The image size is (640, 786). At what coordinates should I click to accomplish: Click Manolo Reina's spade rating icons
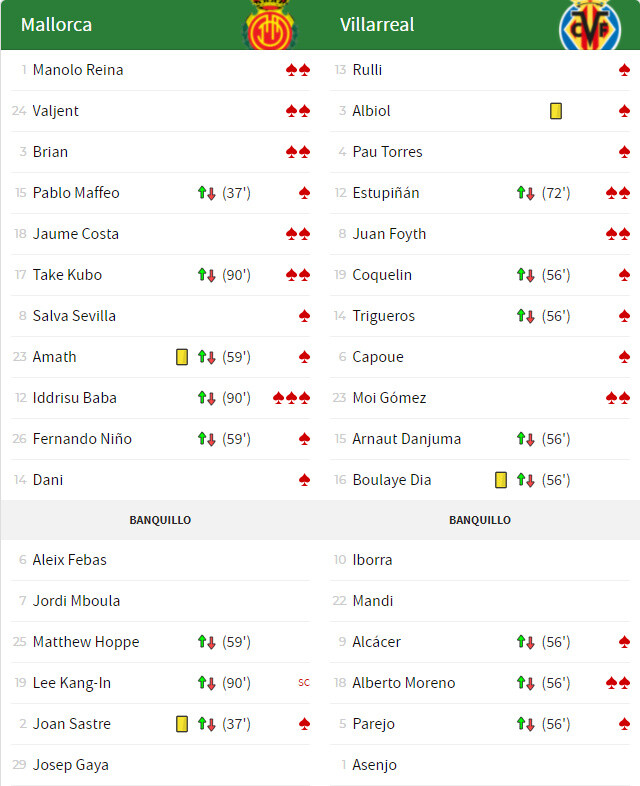click(298, 70)
